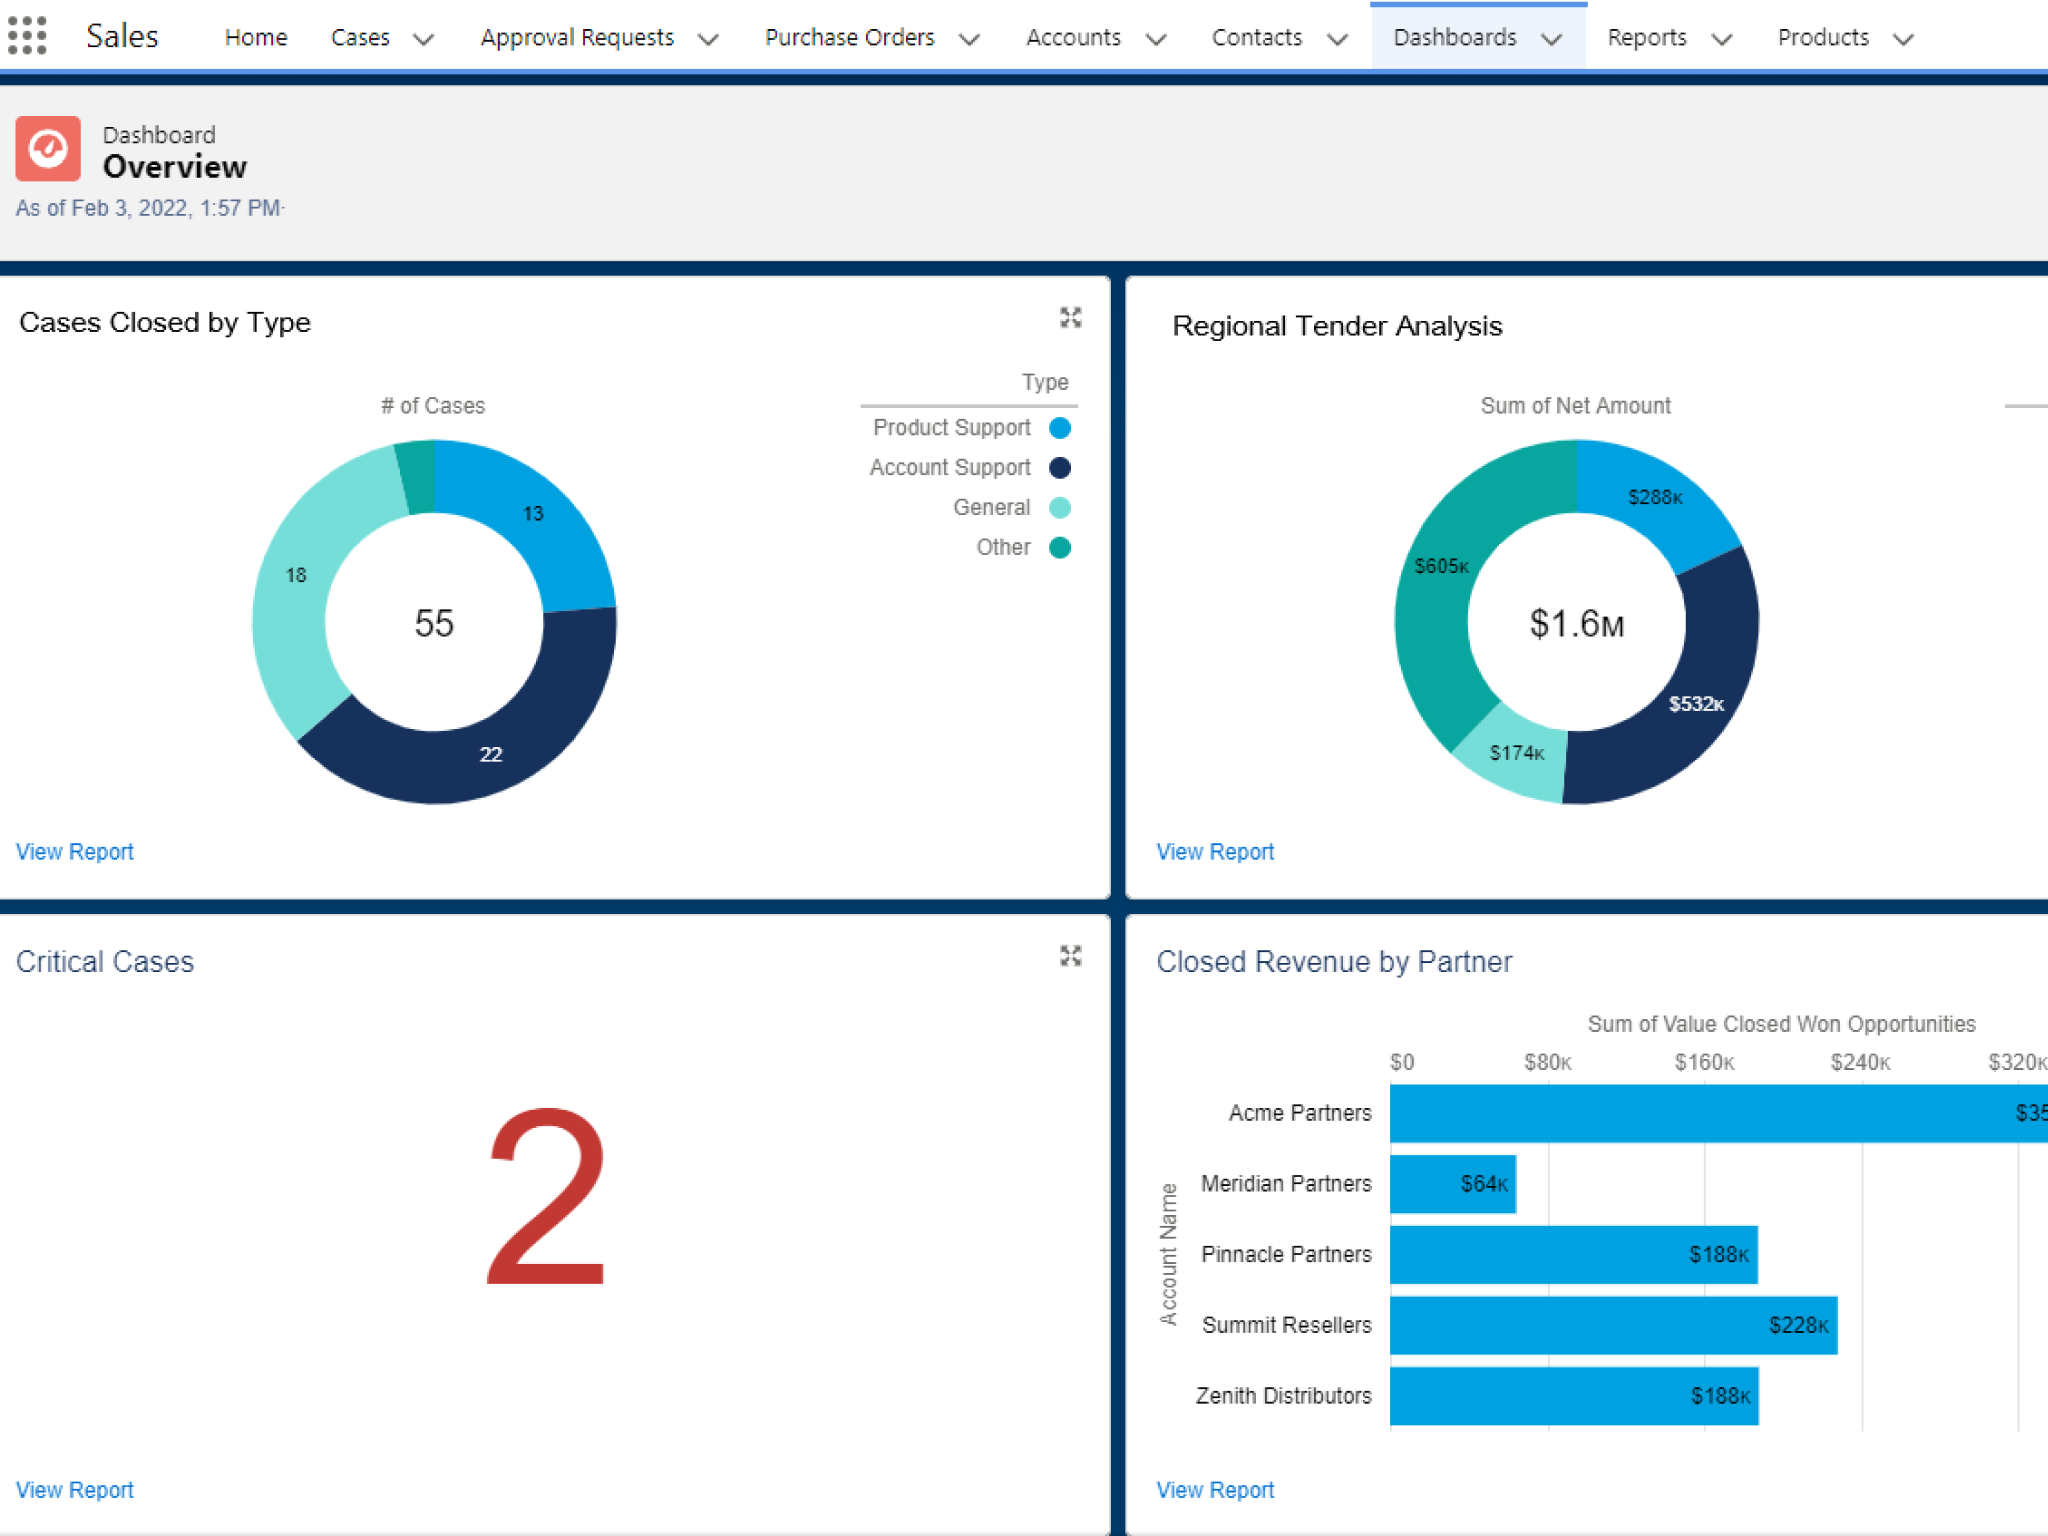The image size is (2048, 1536).
Task: Click the Summit Resellers revenue bar
Action: [x=1612, y=1326]
